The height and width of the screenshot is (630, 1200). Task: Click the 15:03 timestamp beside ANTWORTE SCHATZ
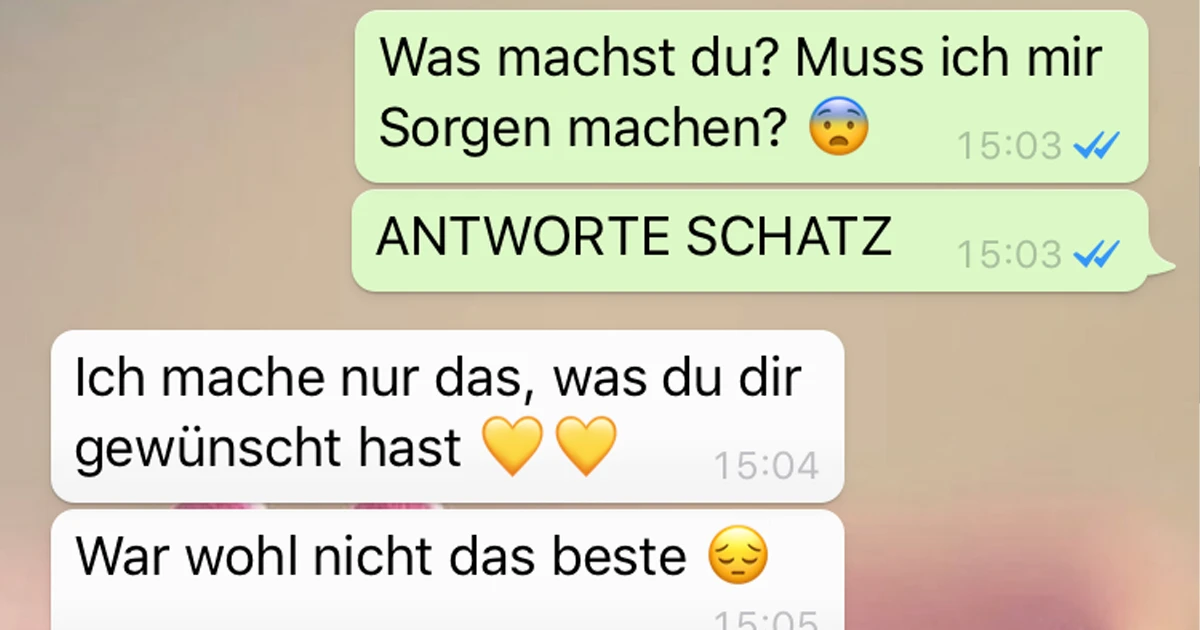pos(1009,254)
